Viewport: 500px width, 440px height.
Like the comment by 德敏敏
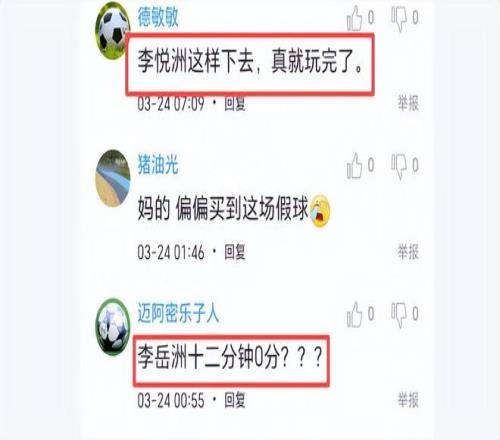click(354, 18)
